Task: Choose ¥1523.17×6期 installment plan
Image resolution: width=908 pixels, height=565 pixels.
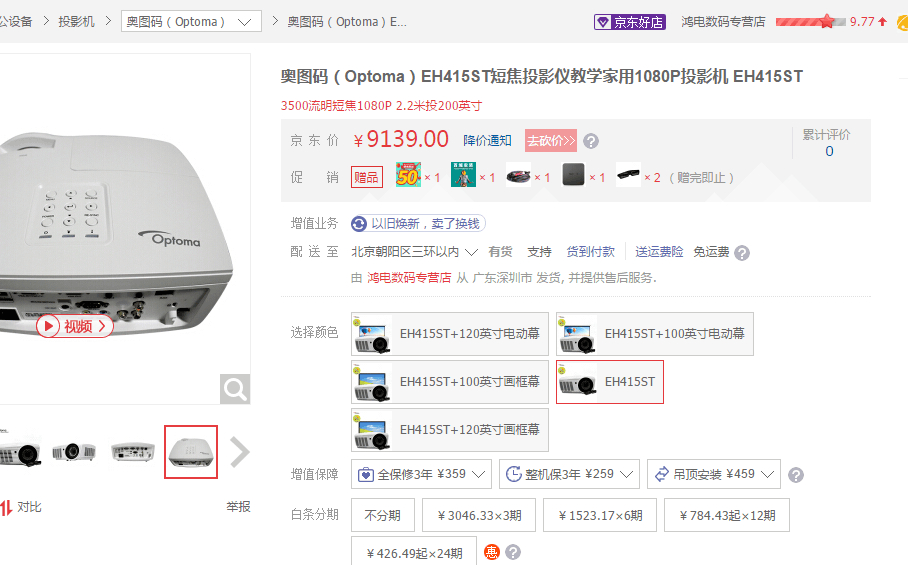Action: [x=600, y=515]
